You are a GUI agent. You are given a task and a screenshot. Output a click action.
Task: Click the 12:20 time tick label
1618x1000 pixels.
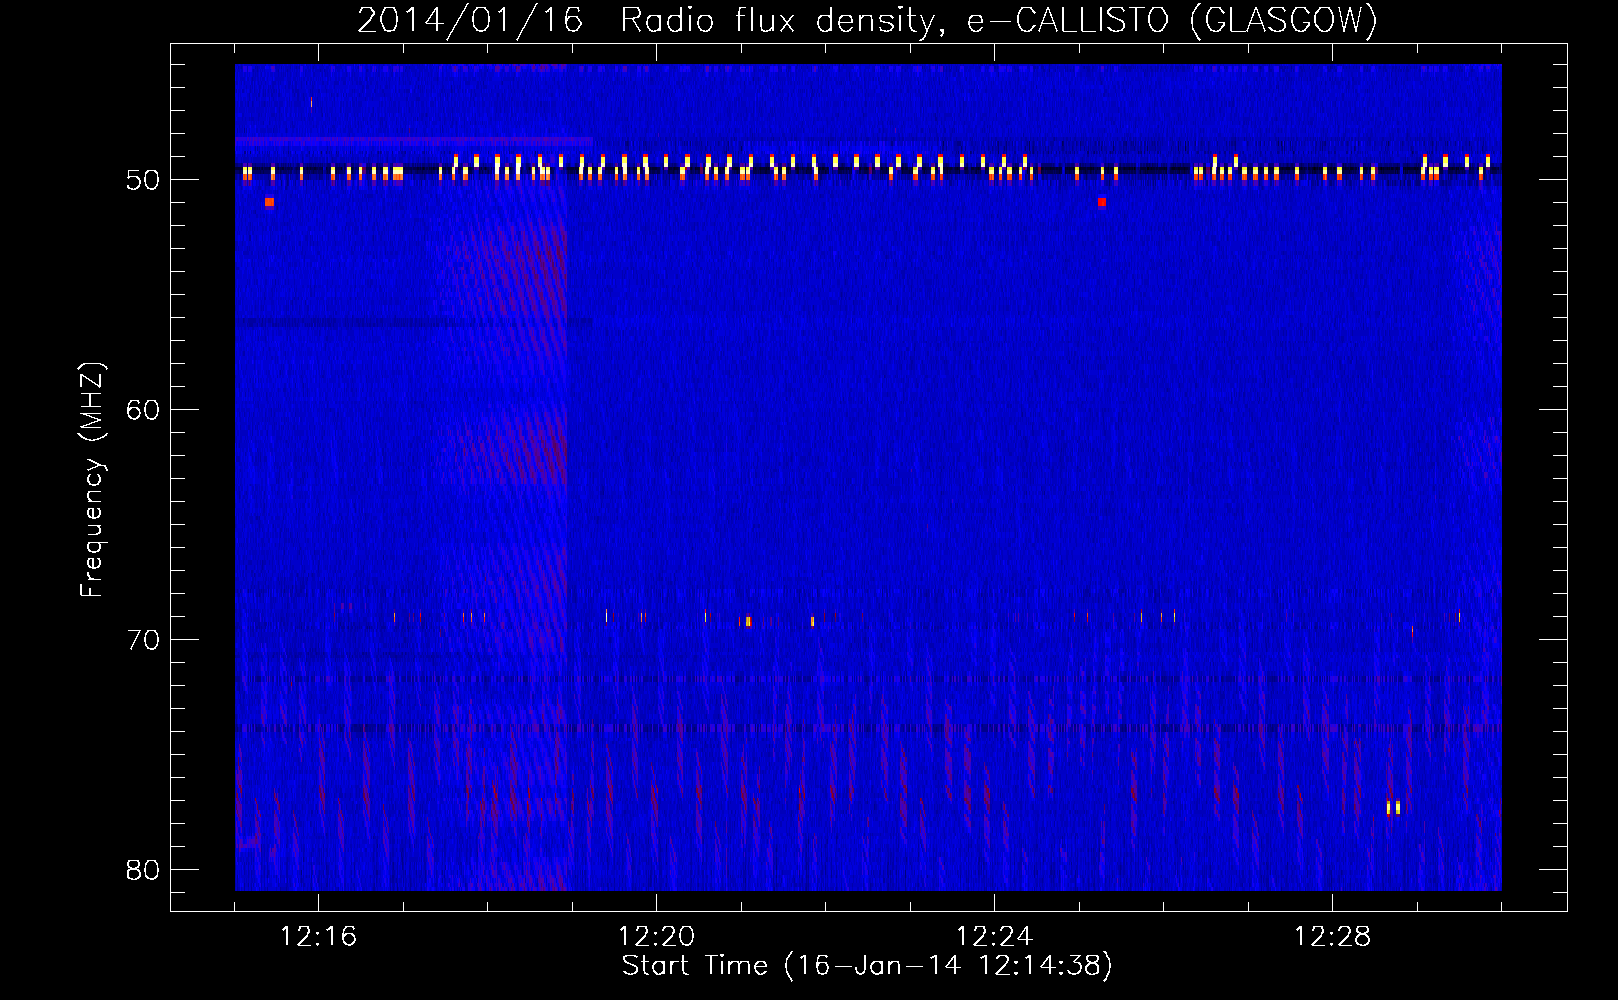pos(656,937)
